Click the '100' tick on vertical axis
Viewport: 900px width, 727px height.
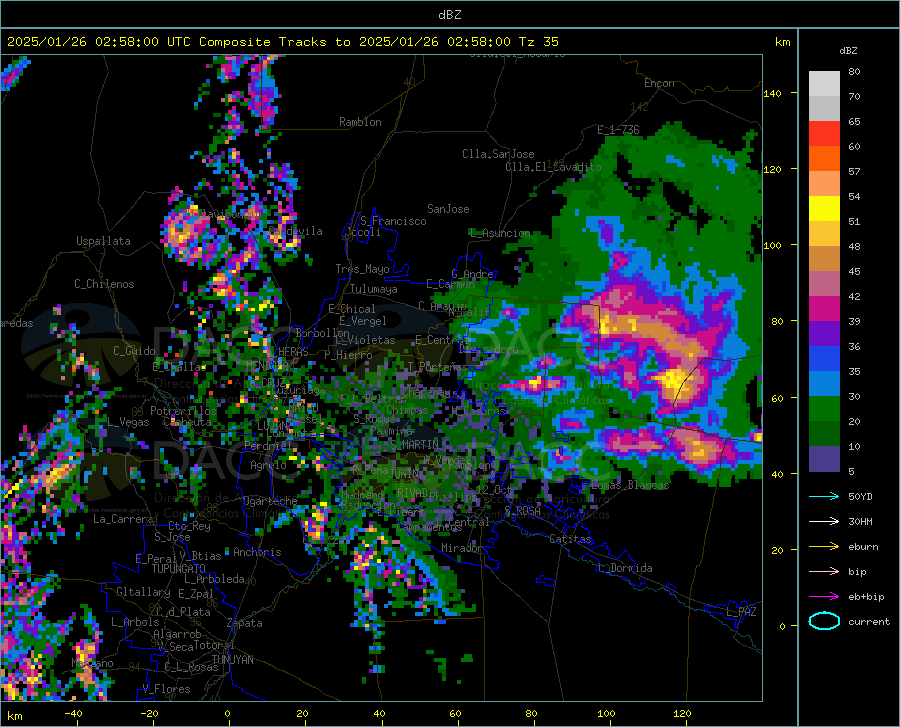point(773,245)
